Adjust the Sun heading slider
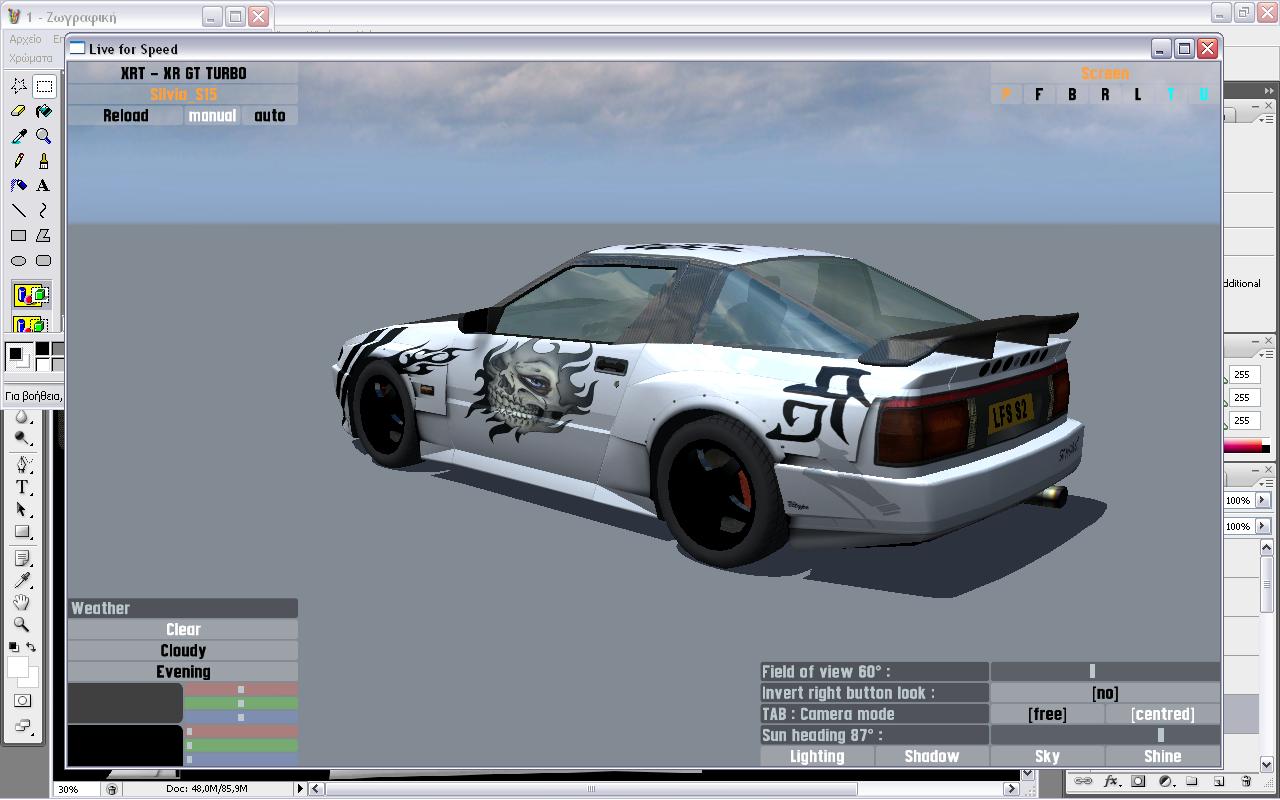Viewport: 1280px width, 800px height. (x=1105, y=735)
